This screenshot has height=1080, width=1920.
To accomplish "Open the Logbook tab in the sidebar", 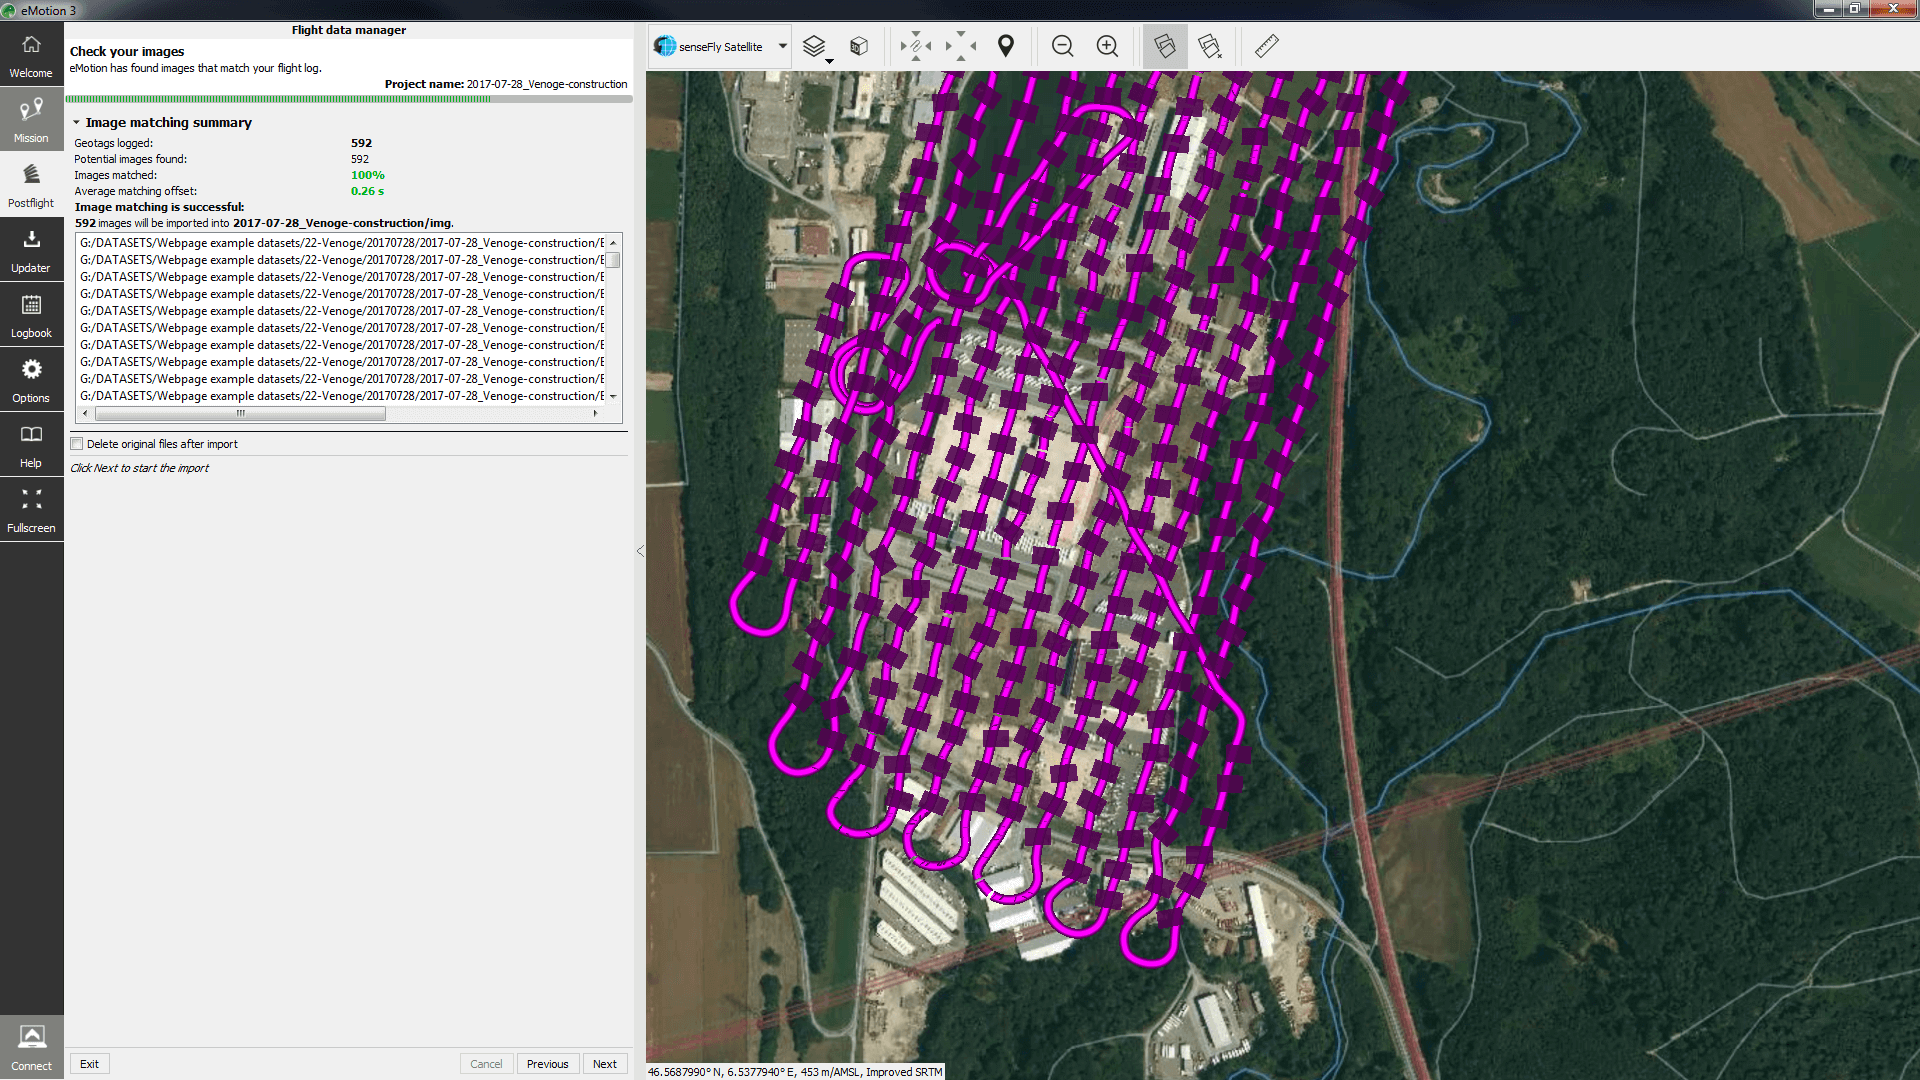I will pyautogui.click(x=31, y=315).
